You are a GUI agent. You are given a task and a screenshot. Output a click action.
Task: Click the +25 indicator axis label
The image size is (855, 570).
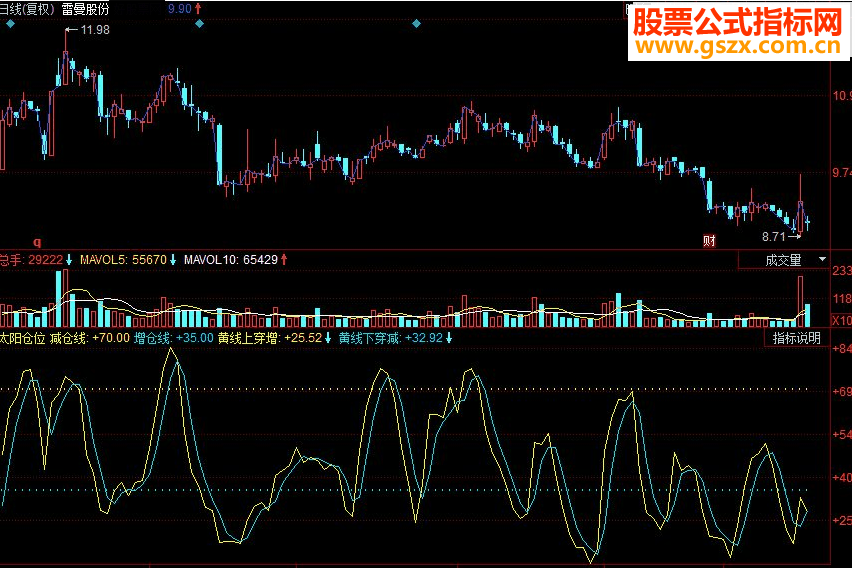point(842,520)
